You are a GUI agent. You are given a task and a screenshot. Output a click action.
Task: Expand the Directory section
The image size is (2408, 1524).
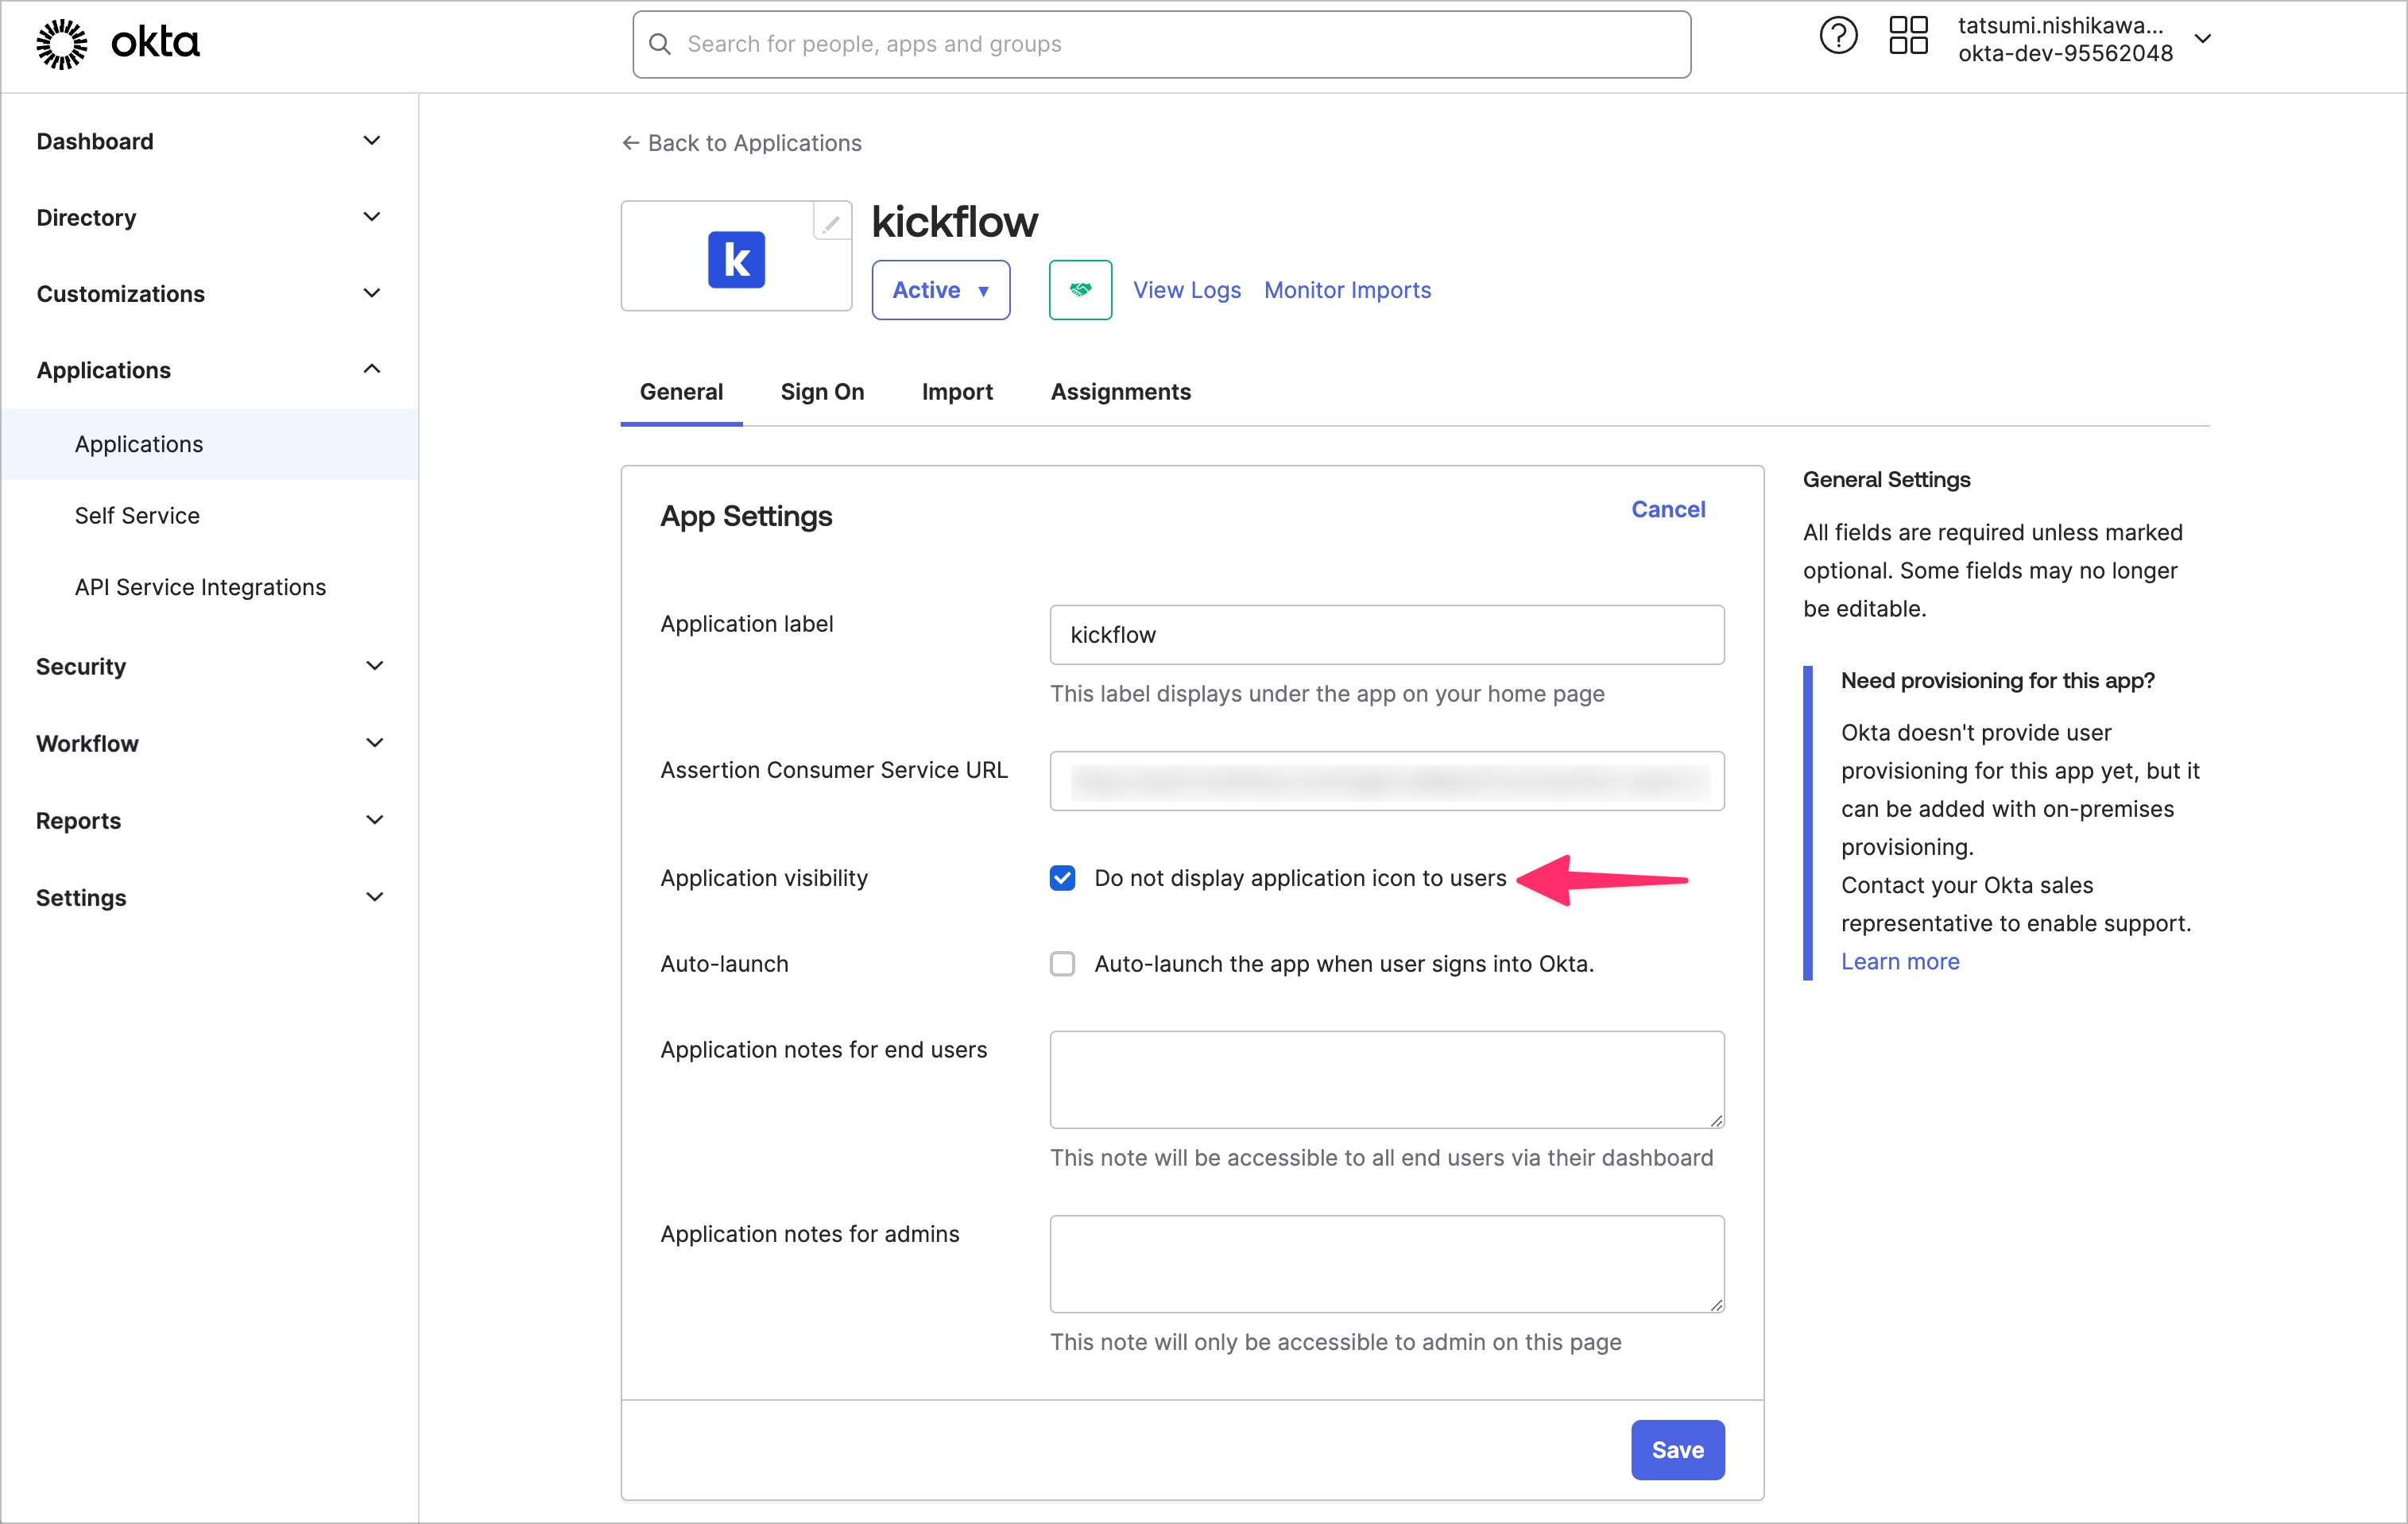click(x=209, y=217)
